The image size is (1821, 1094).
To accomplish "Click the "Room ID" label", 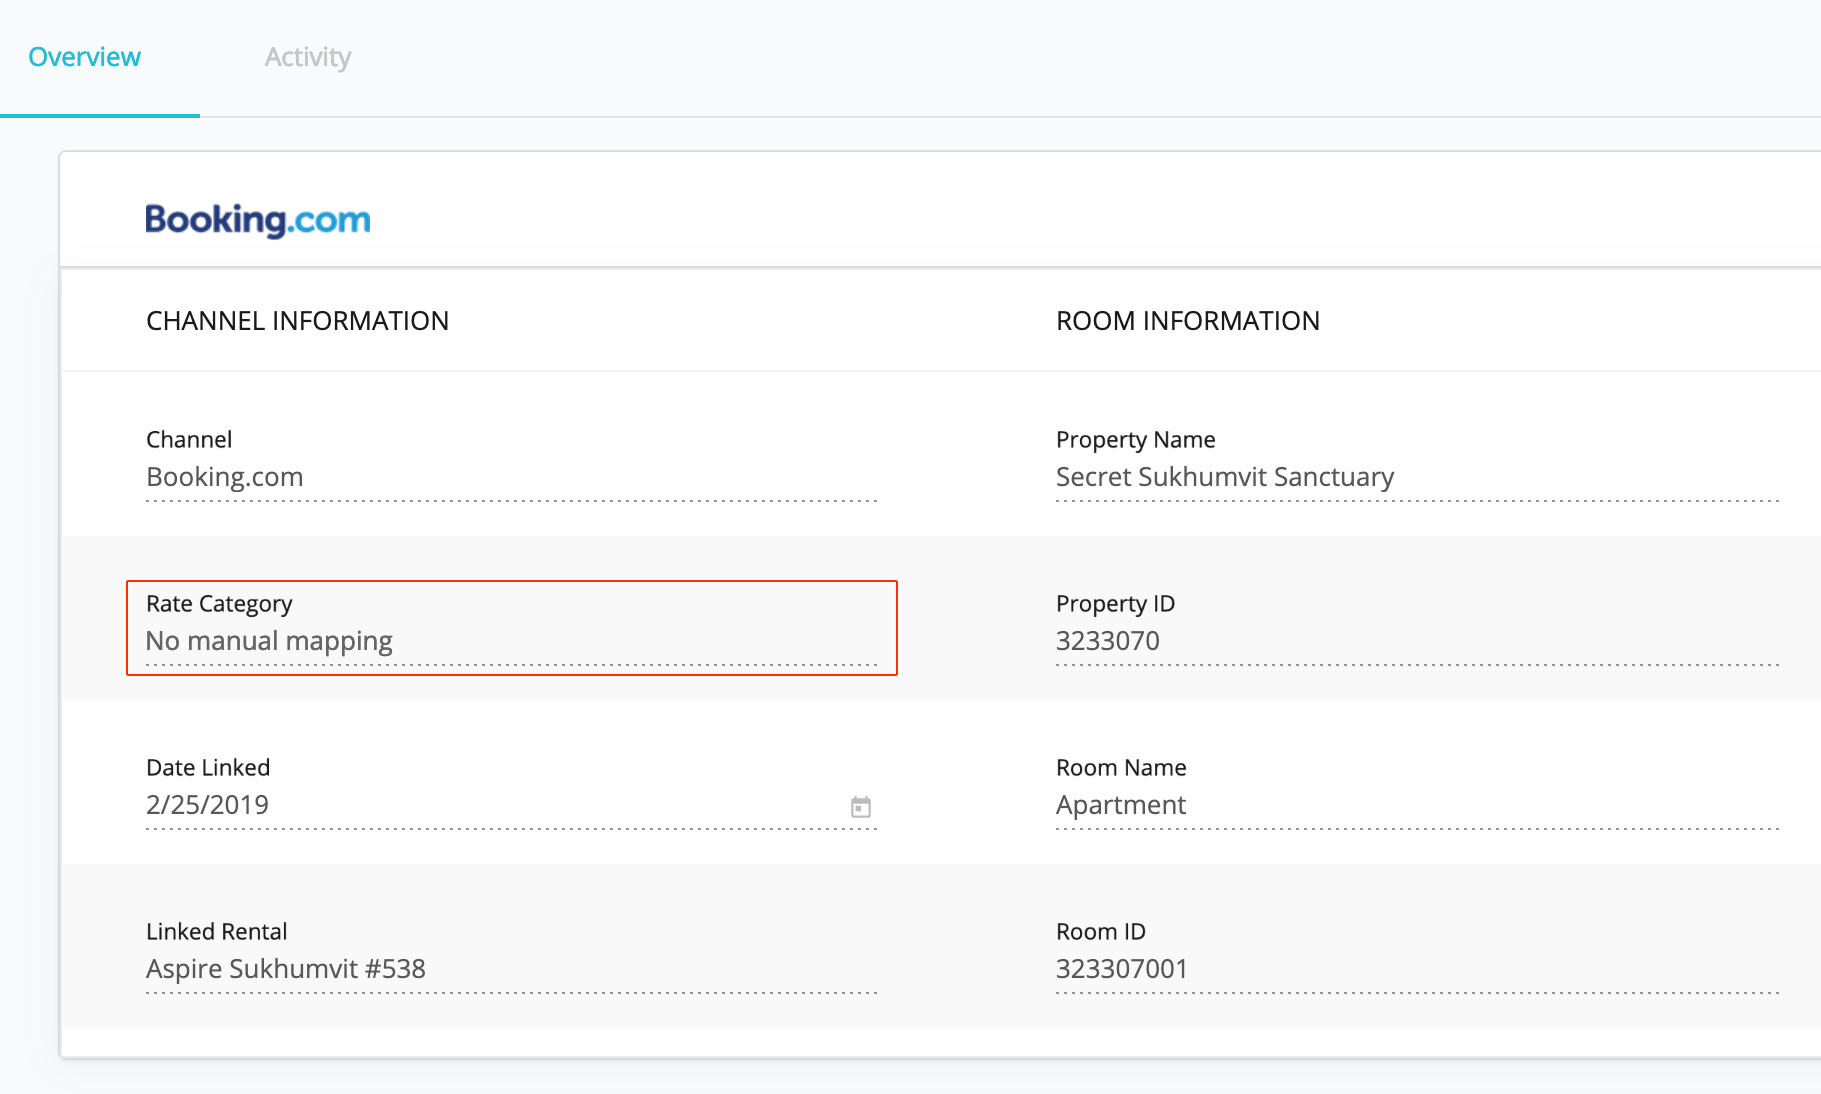I will tap(1101, 931).
